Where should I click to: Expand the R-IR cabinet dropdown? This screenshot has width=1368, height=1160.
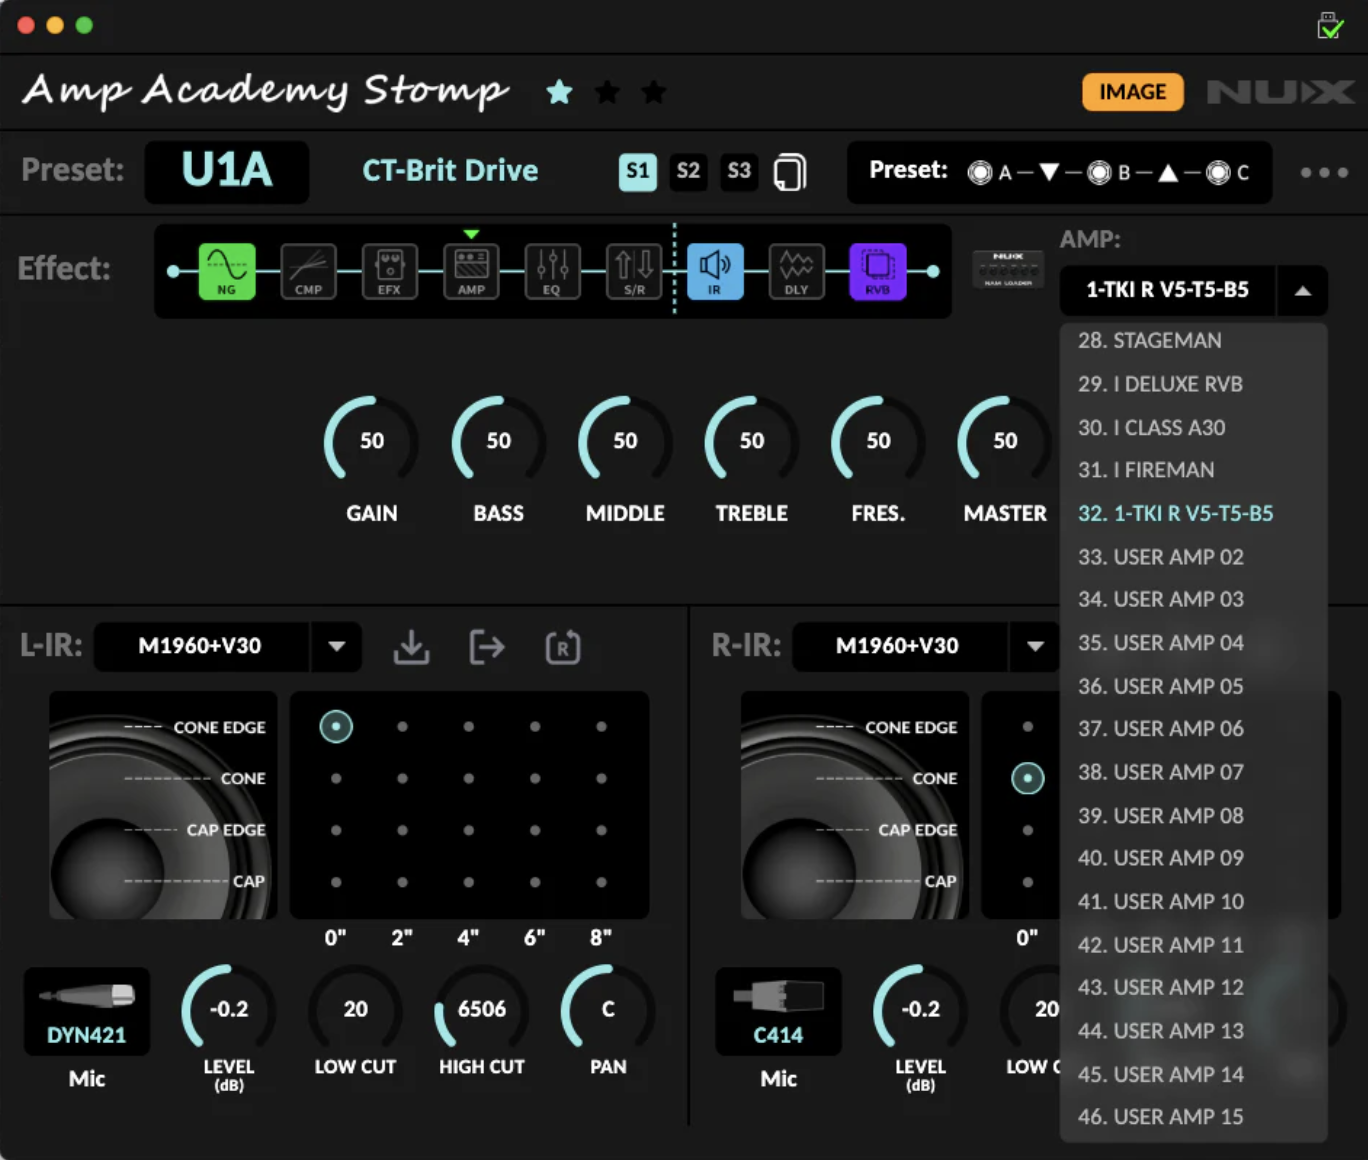tap(1035, 647)
